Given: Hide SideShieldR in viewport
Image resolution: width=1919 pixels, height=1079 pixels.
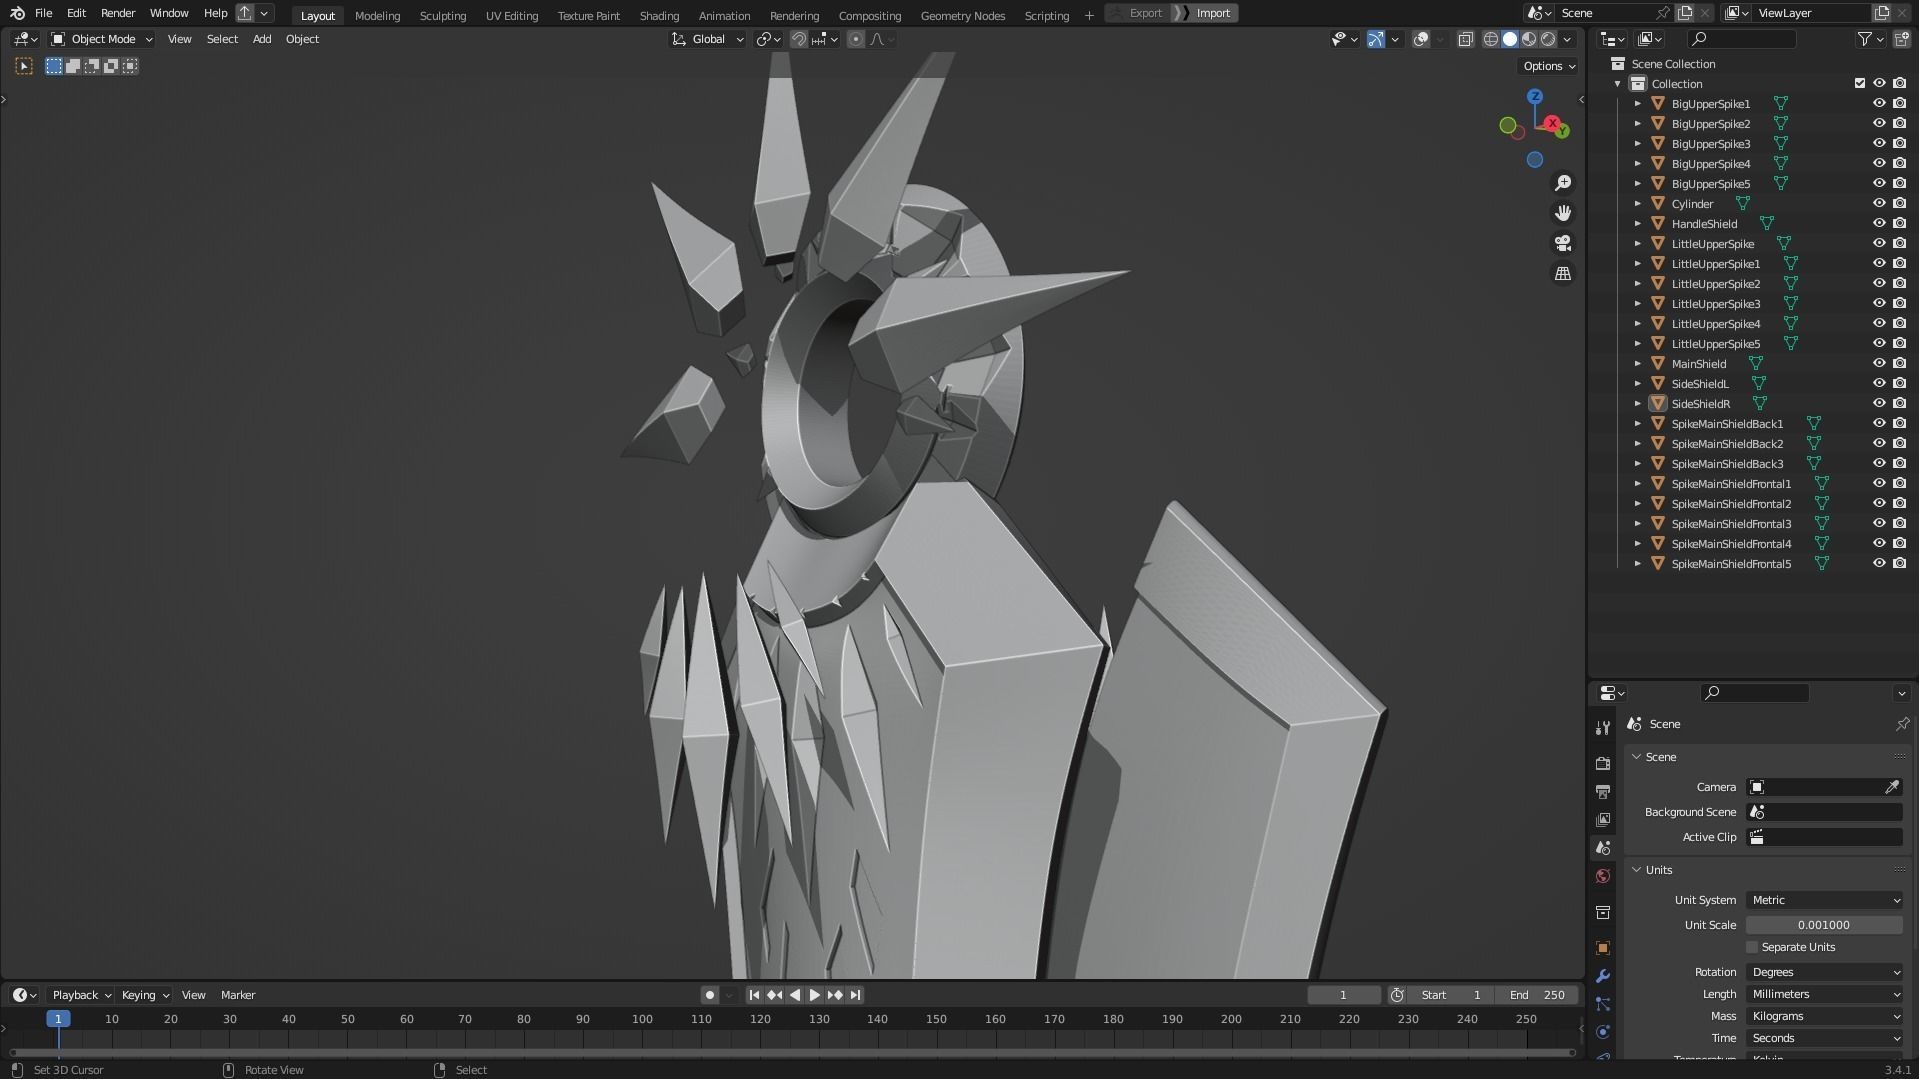Looking at the screenshot, I should pyautogui.click(x=1879, y=403).
